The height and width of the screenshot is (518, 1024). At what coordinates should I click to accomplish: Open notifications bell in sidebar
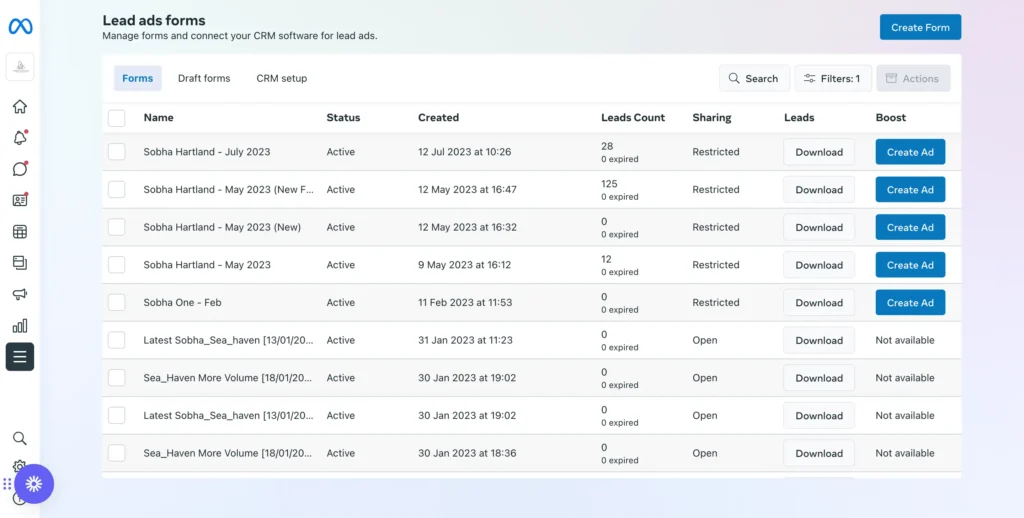(20, 138)
